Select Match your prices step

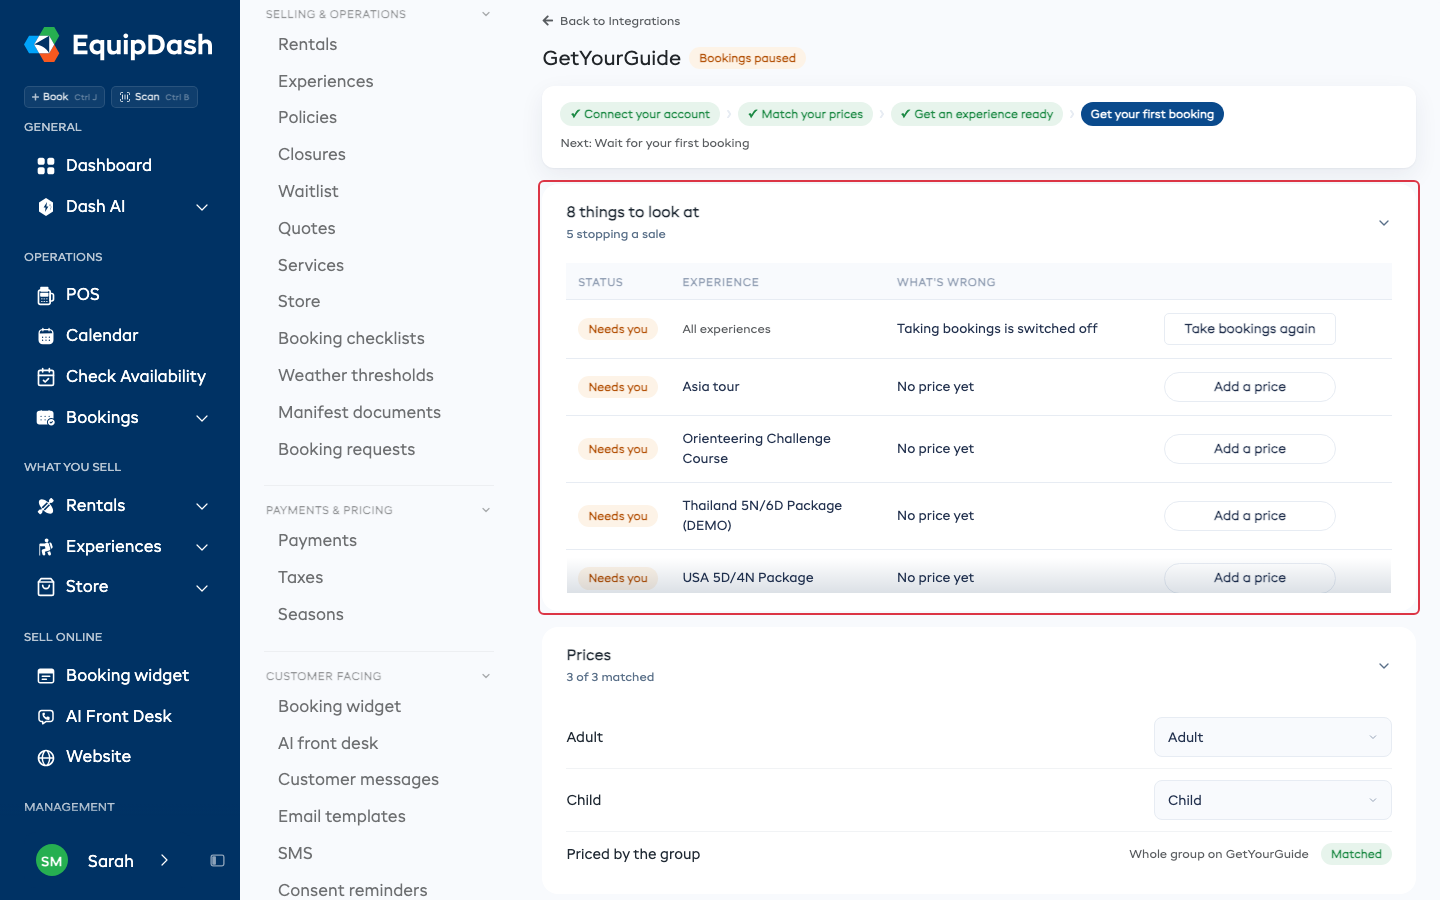805,114
